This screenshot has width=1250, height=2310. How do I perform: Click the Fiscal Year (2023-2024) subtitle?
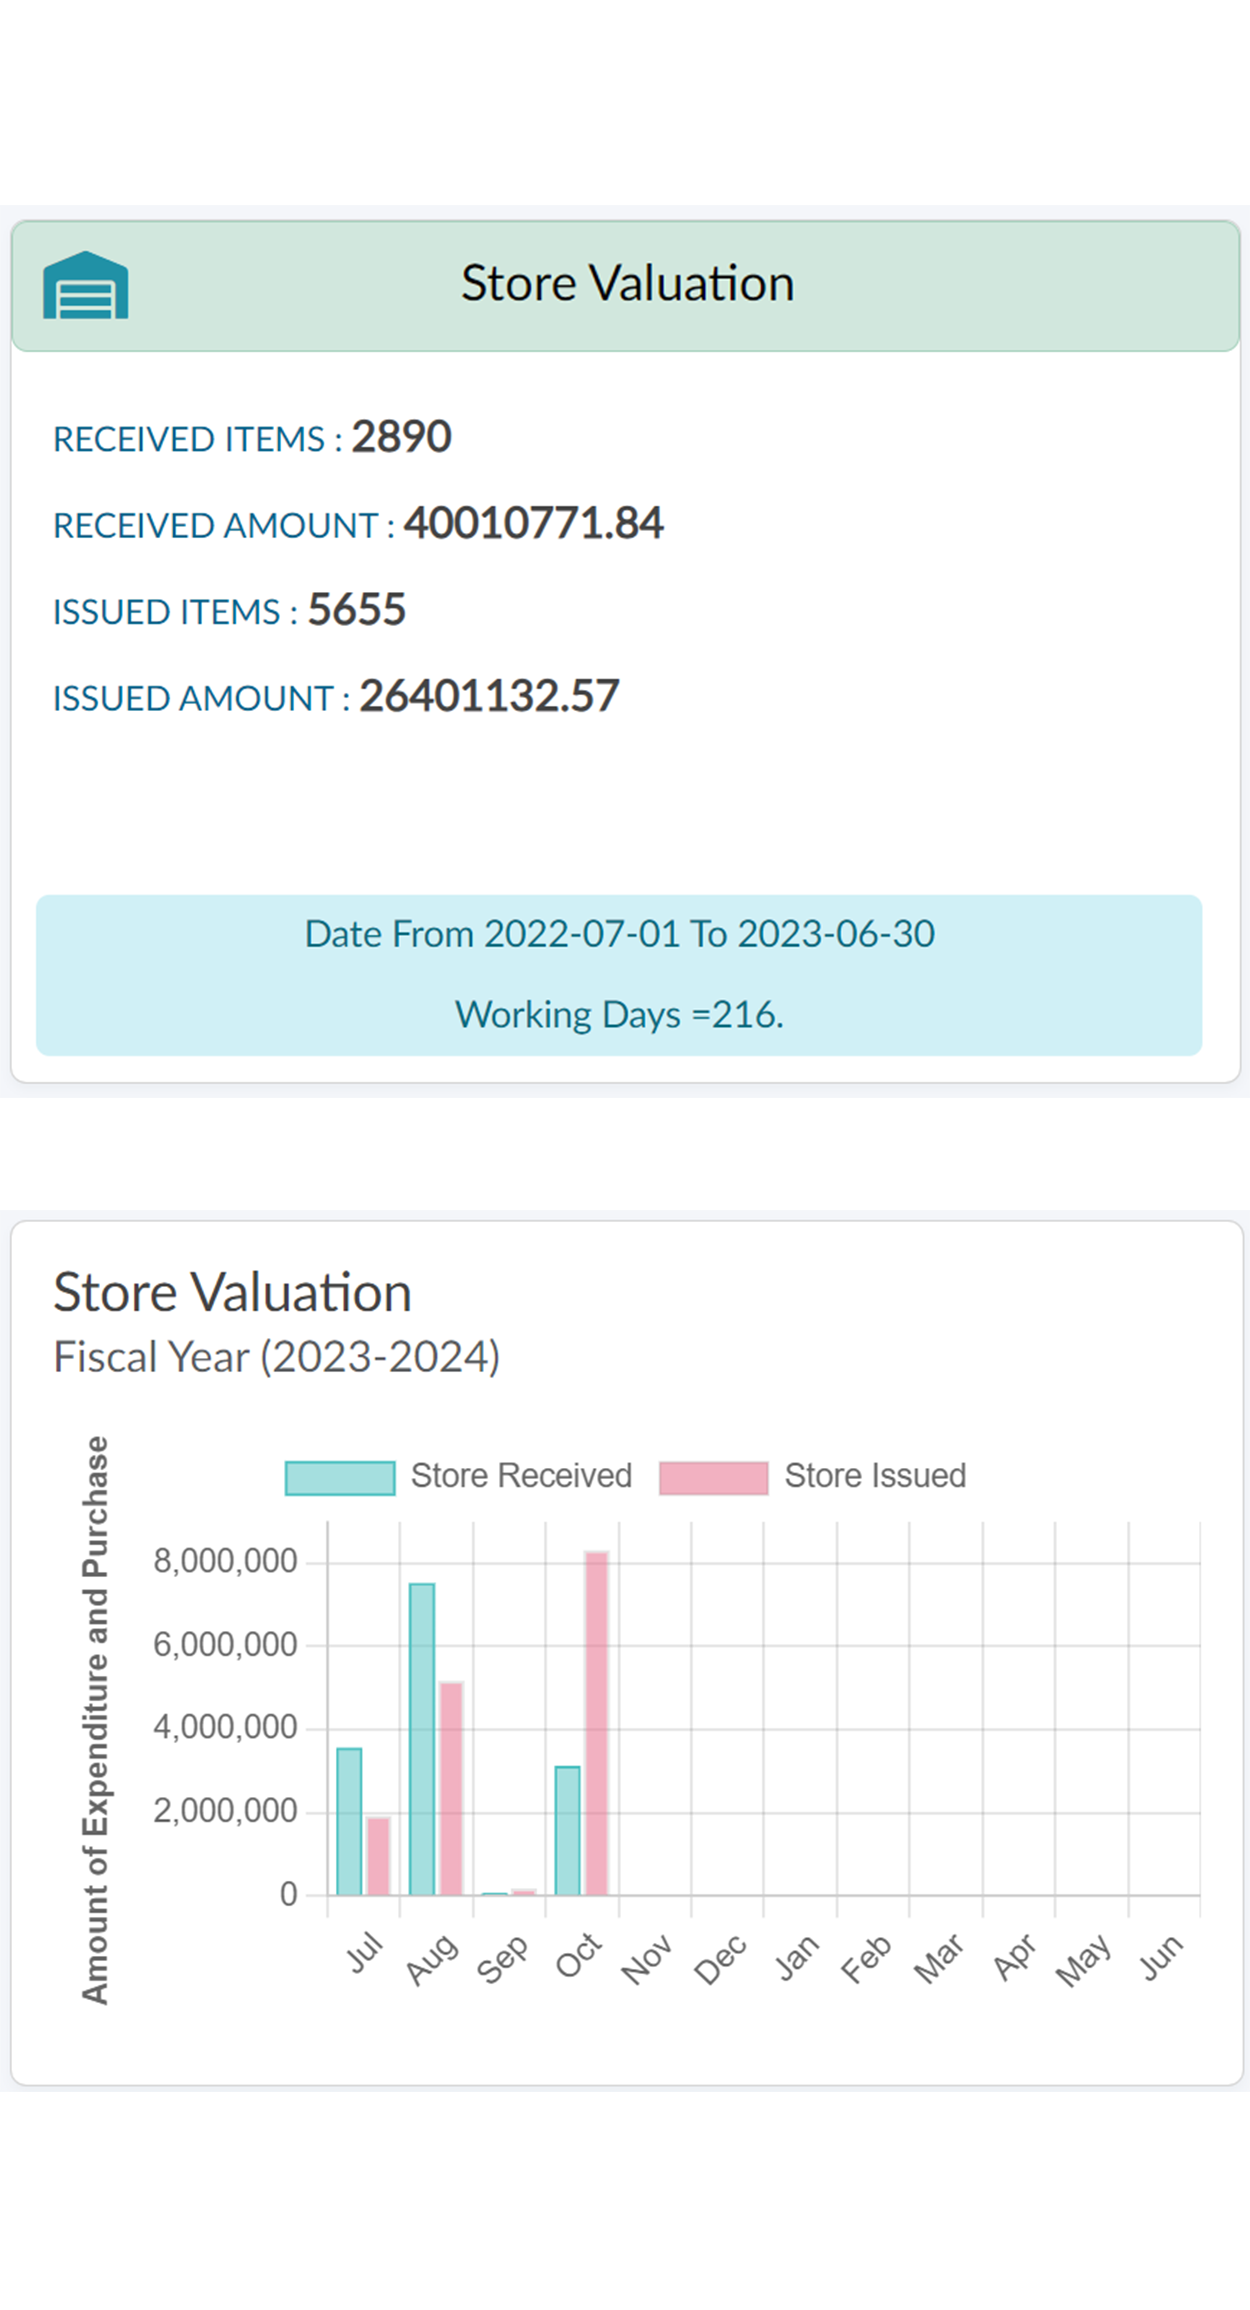tap(277, 1357)
